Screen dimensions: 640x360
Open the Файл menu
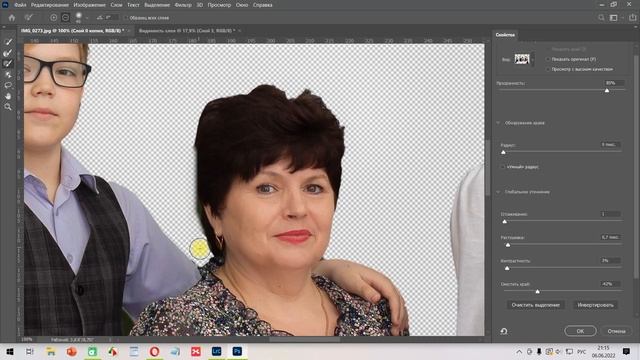(20, 5)
